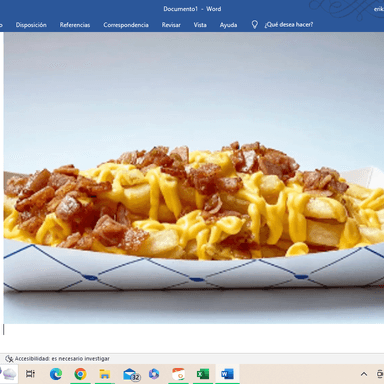Open File Explorer from the taskbar
The width and height of the screenshot is (384, 384).
tap(104, 374)
